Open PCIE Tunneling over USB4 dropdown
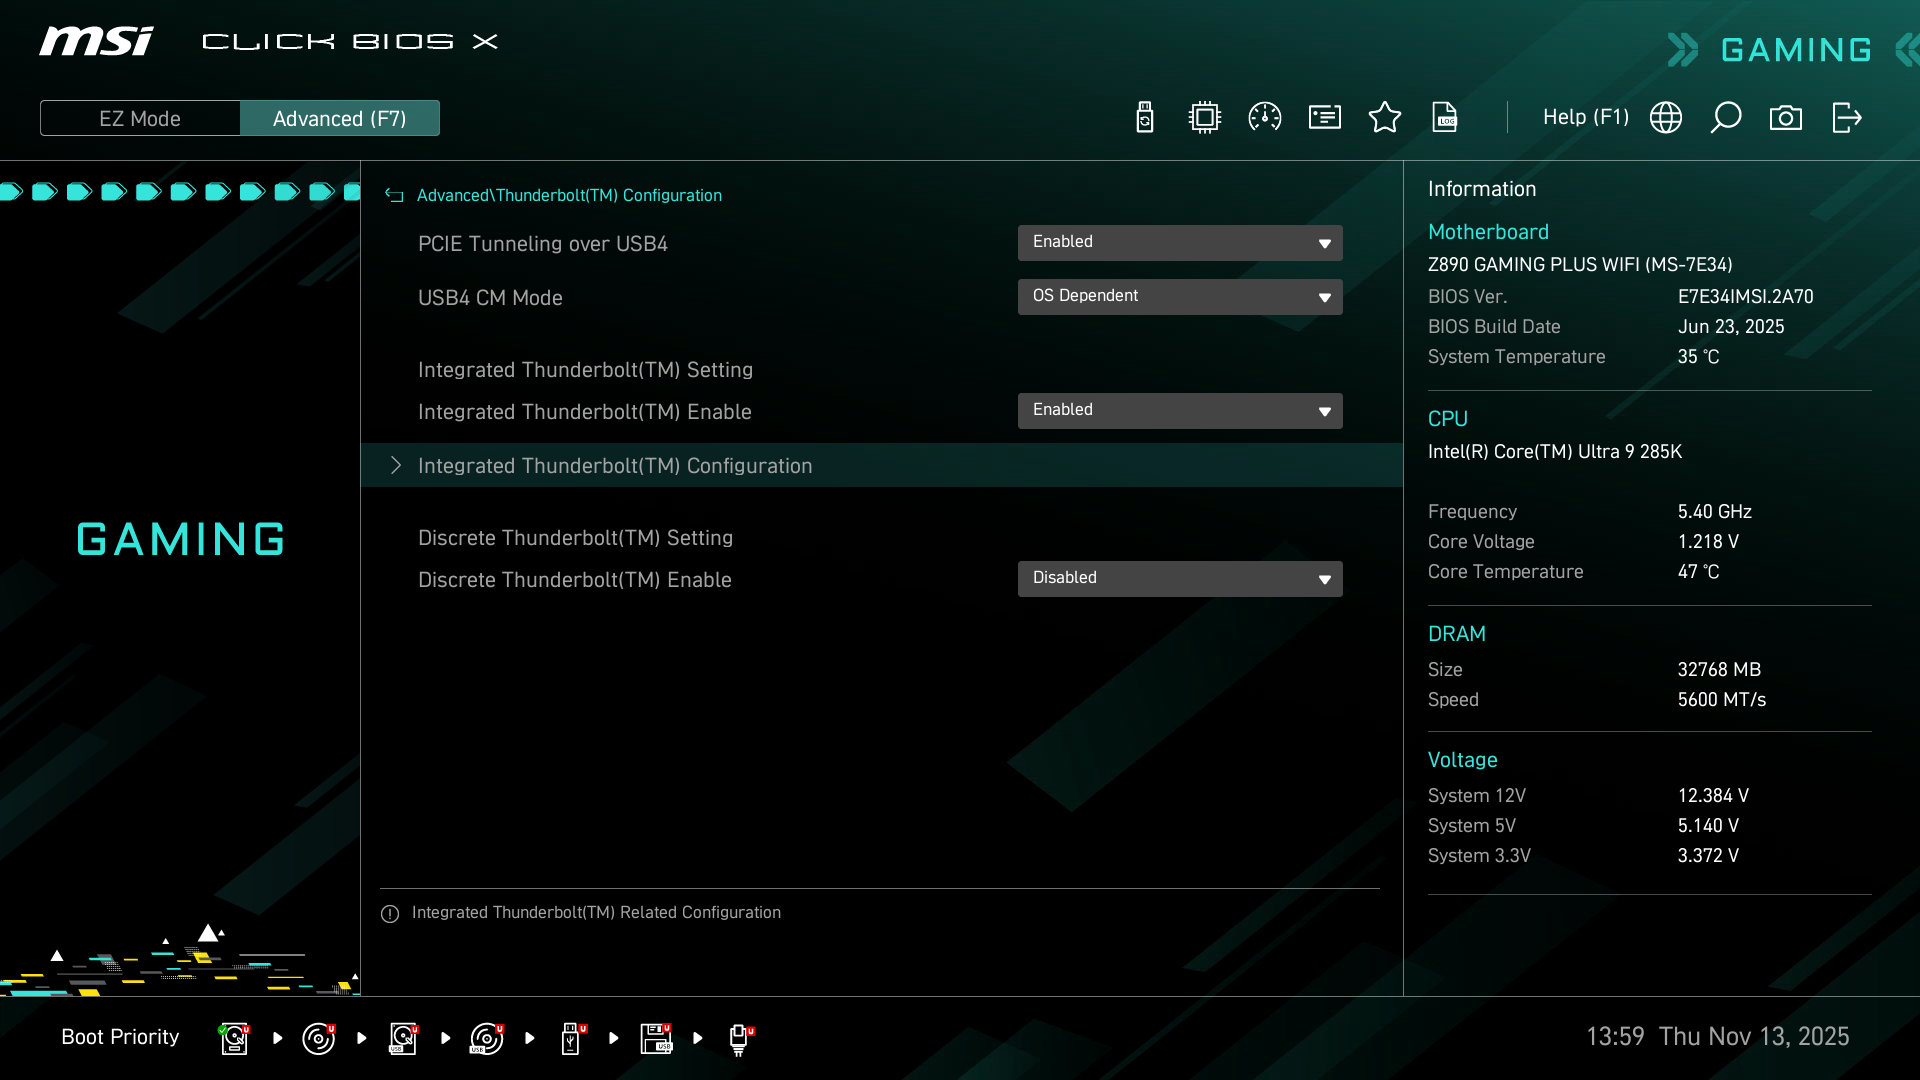 [x=1180, y=243]
